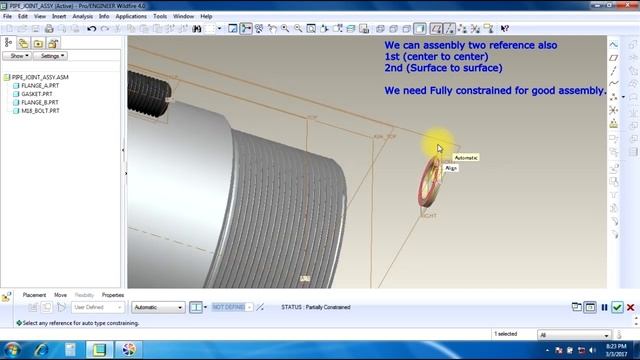Screen dimensions: 640x360
Task: Show component in assembly window icon
Action: click(590, 307)
